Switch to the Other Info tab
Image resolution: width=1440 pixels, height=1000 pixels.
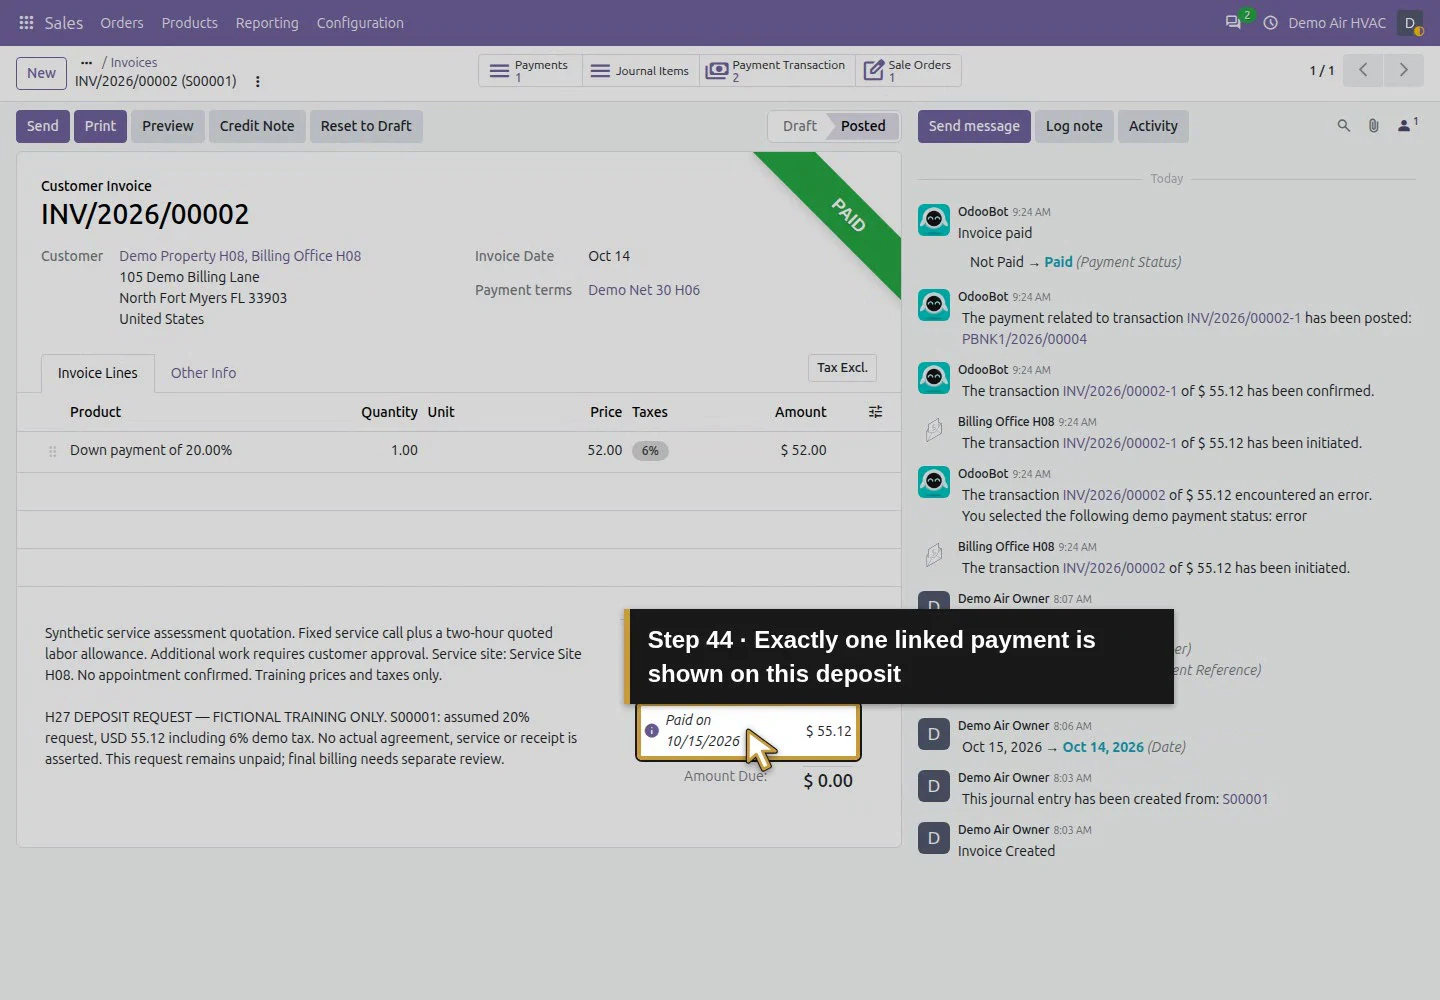point(204,373)
